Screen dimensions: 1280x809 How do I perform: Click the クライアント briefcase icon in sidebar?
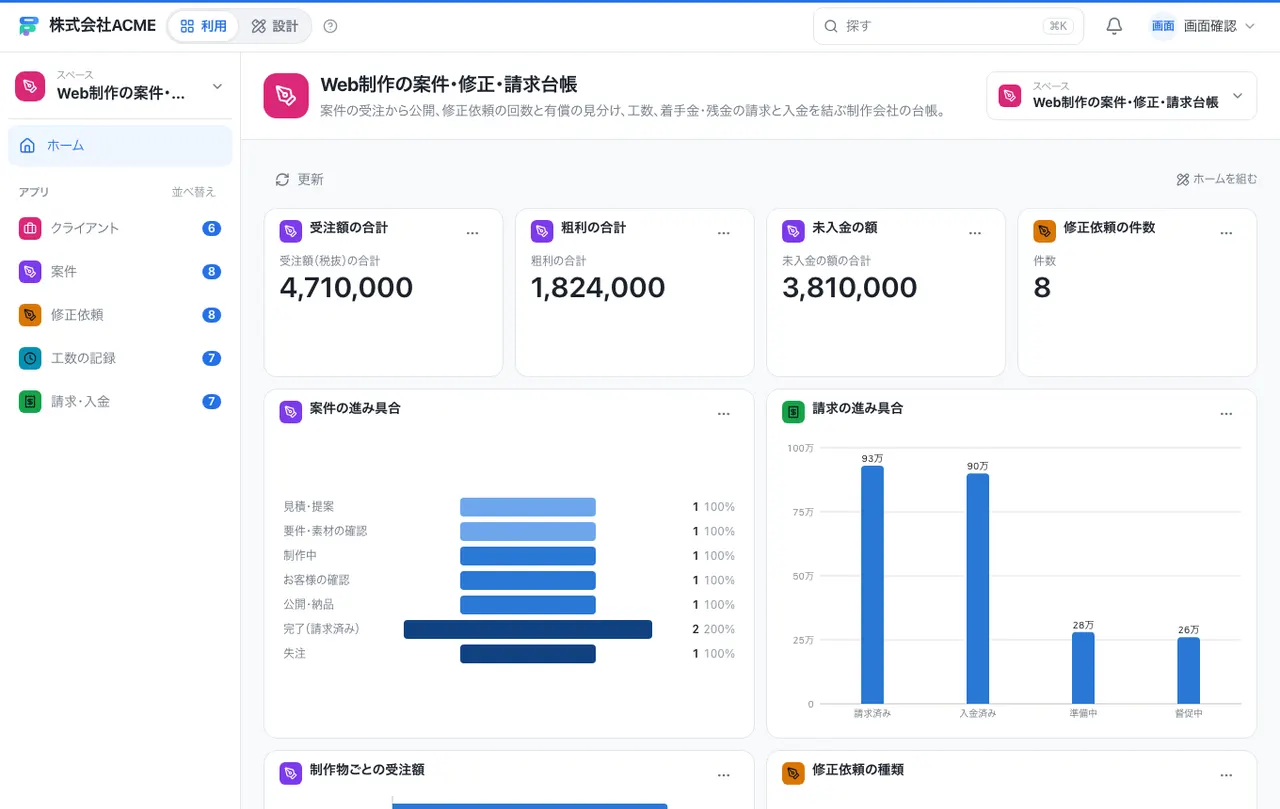point(30,228)
